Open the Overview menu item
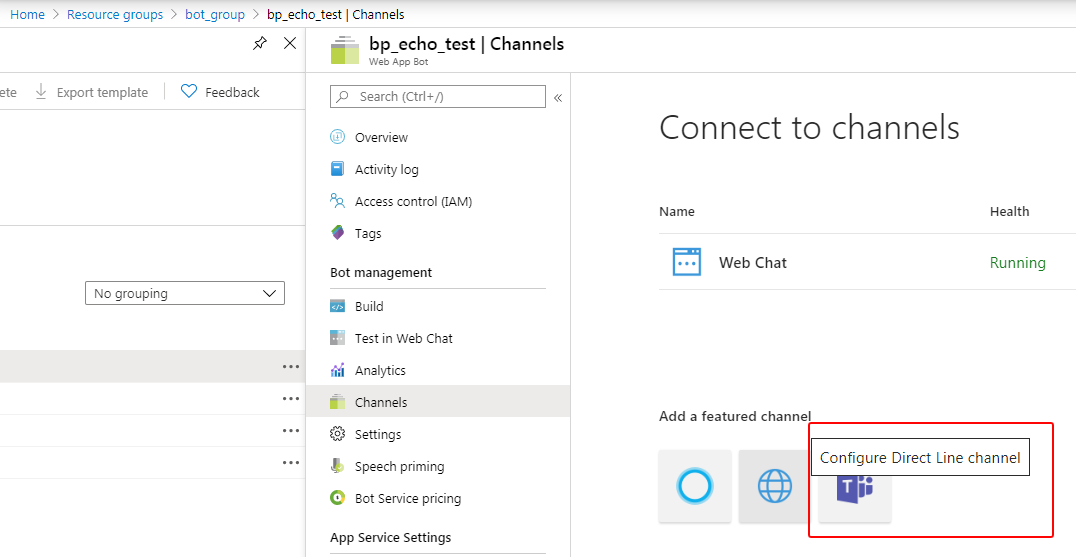 381,137
